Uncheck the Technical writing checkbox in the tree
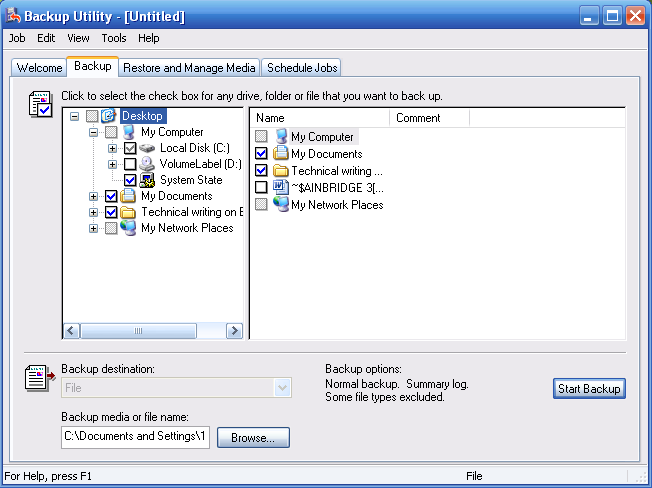The image size is (652, 488). pyautogui.click(x=111, y=212)
